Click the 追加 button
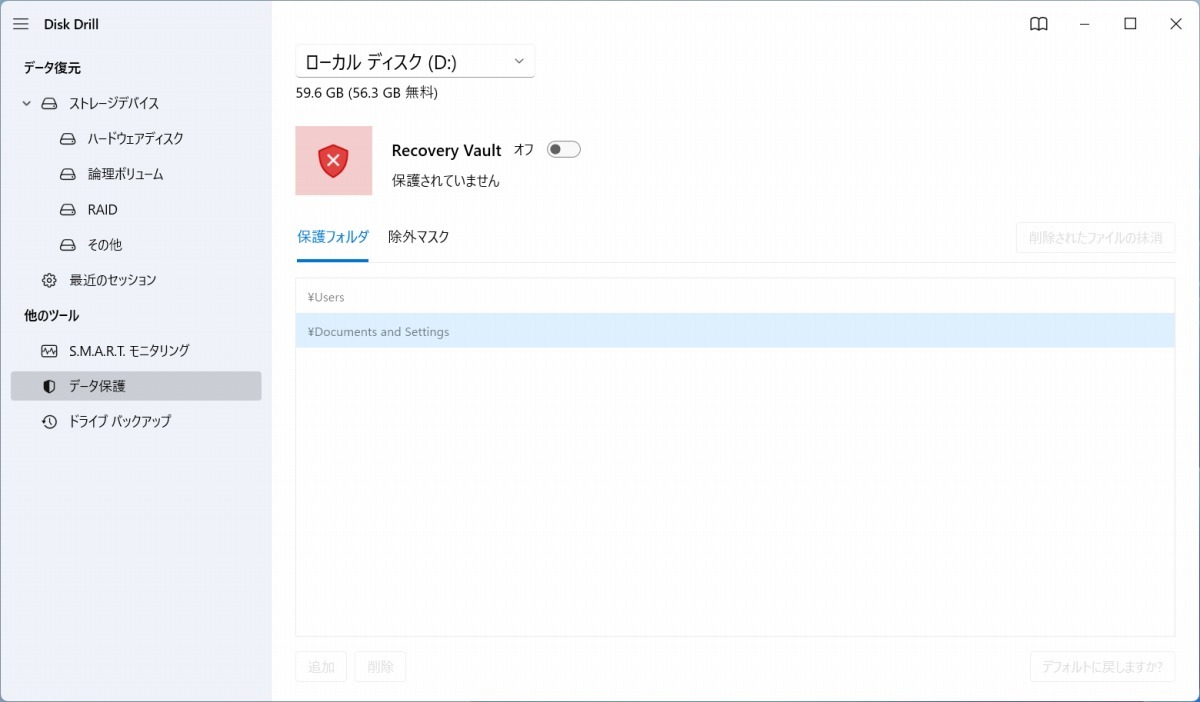 click(321, 667)
